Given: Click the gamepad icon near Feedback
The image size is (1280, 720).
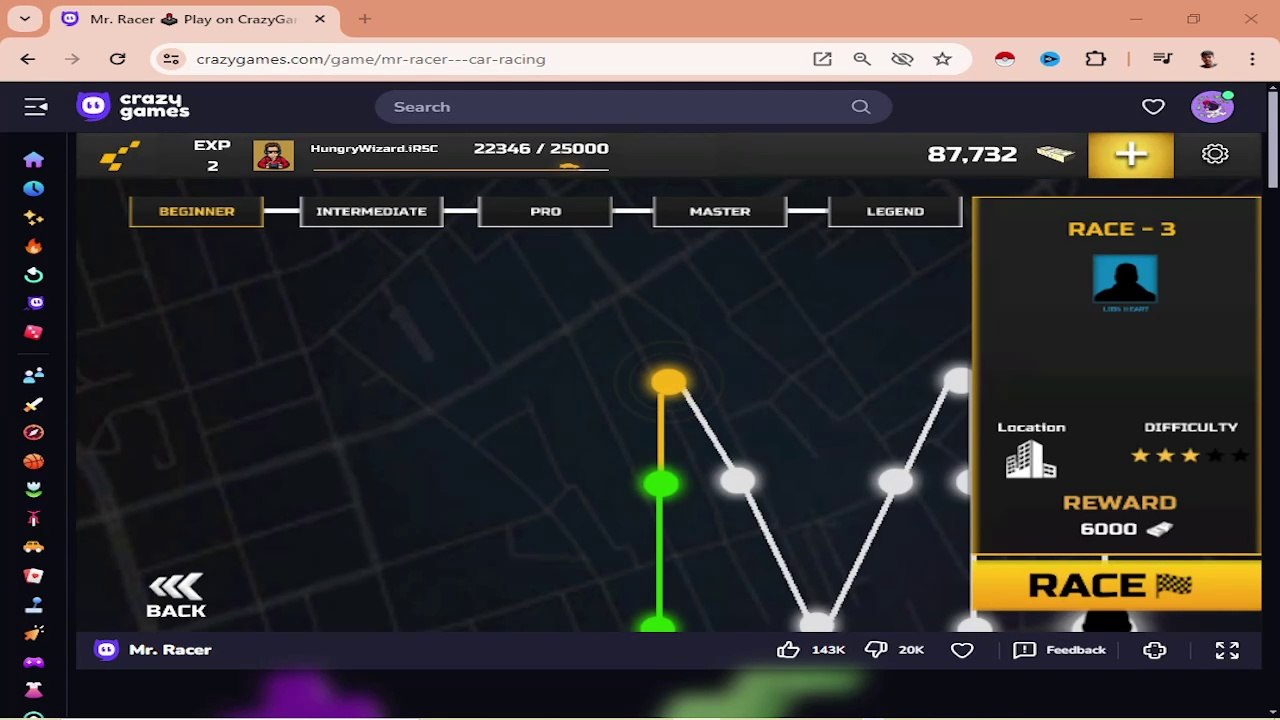Looking at the screenshot, I should tap(1155, 650).
